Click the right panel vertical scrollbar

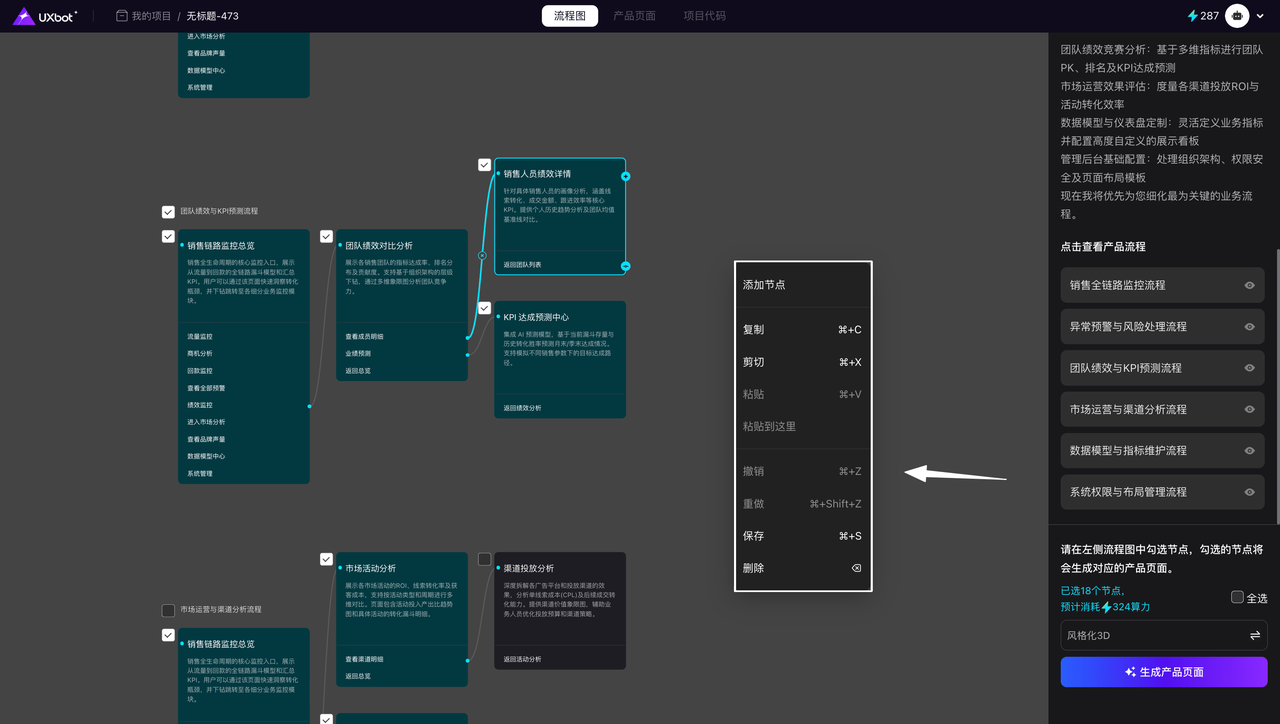1276,380
